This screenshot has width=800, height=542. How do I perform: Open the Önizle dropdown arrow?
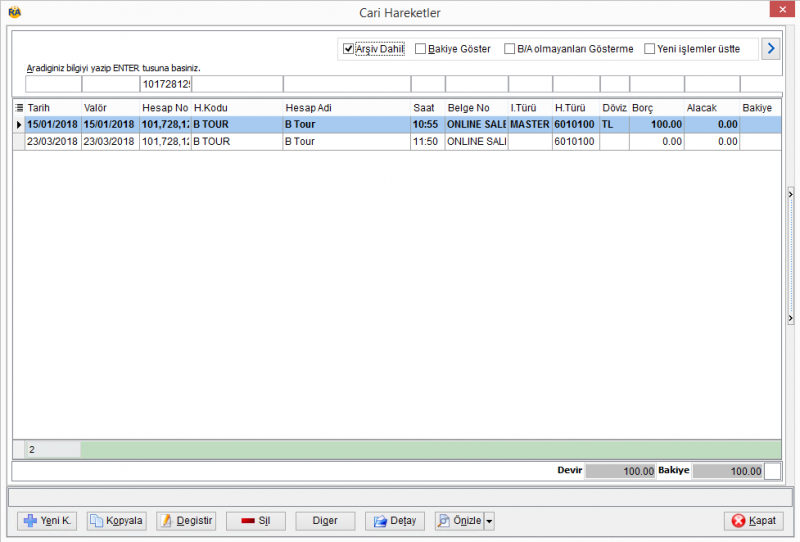point(489,521)
